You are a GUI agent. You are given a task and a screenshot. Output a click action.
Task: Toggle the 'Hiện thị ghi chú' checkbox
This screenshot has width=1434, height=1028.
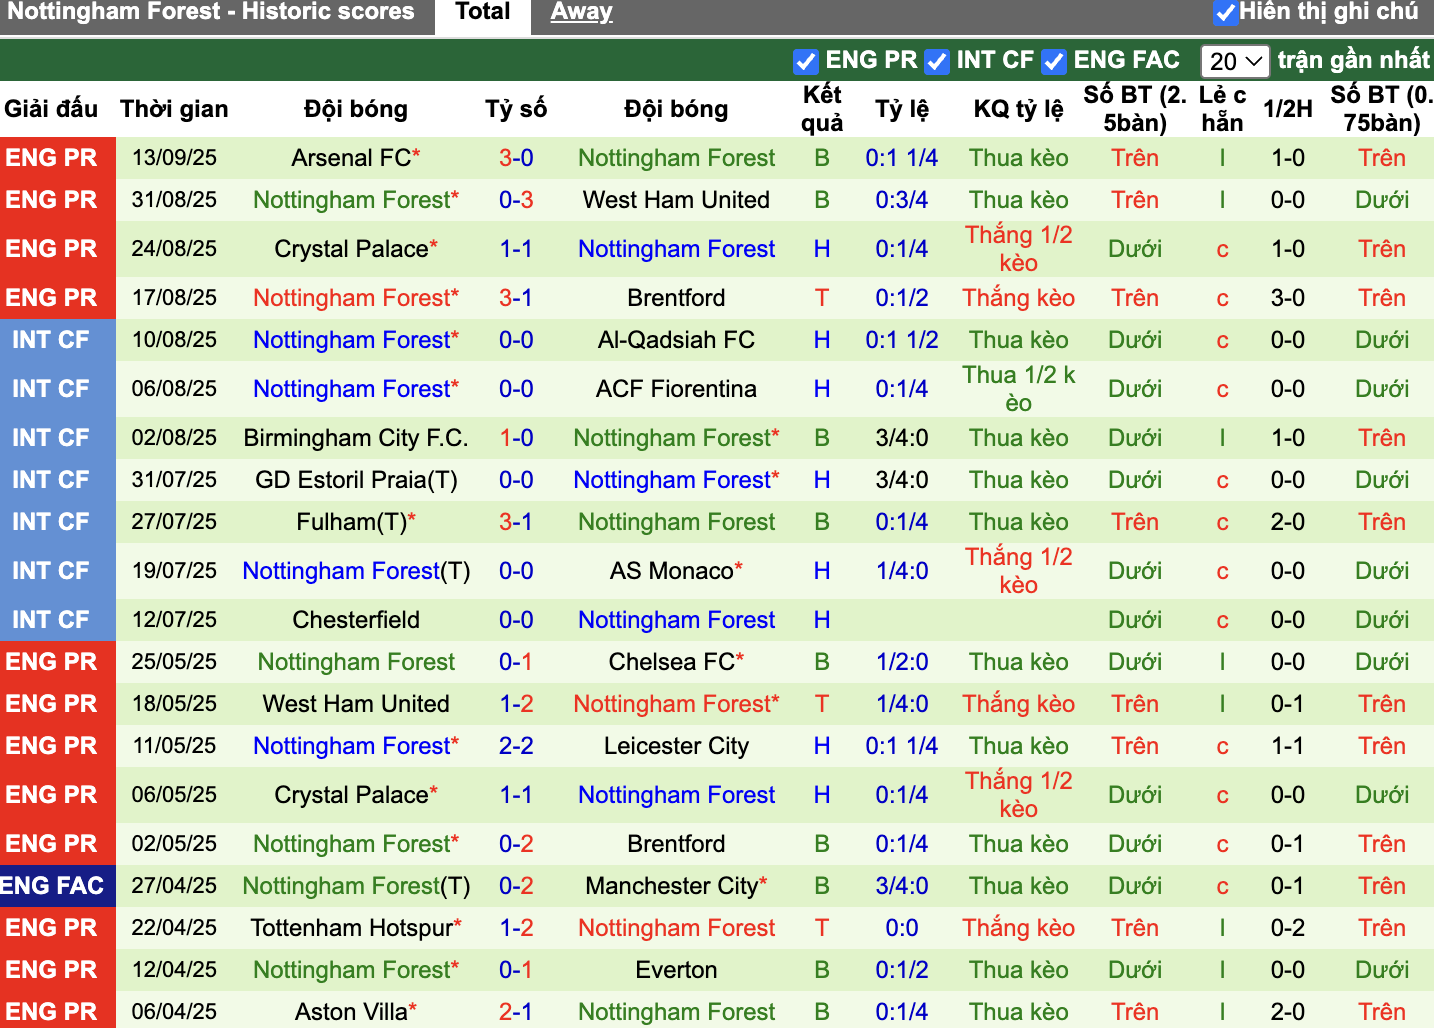1224,13
